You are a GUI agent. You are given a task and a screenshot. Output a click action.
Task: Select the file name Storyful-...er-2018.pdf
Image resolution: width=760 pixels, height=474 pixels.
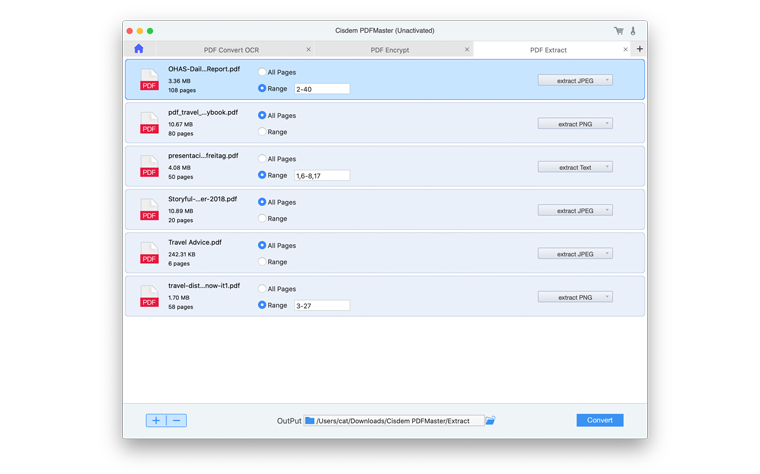click(x=203, y=199)
